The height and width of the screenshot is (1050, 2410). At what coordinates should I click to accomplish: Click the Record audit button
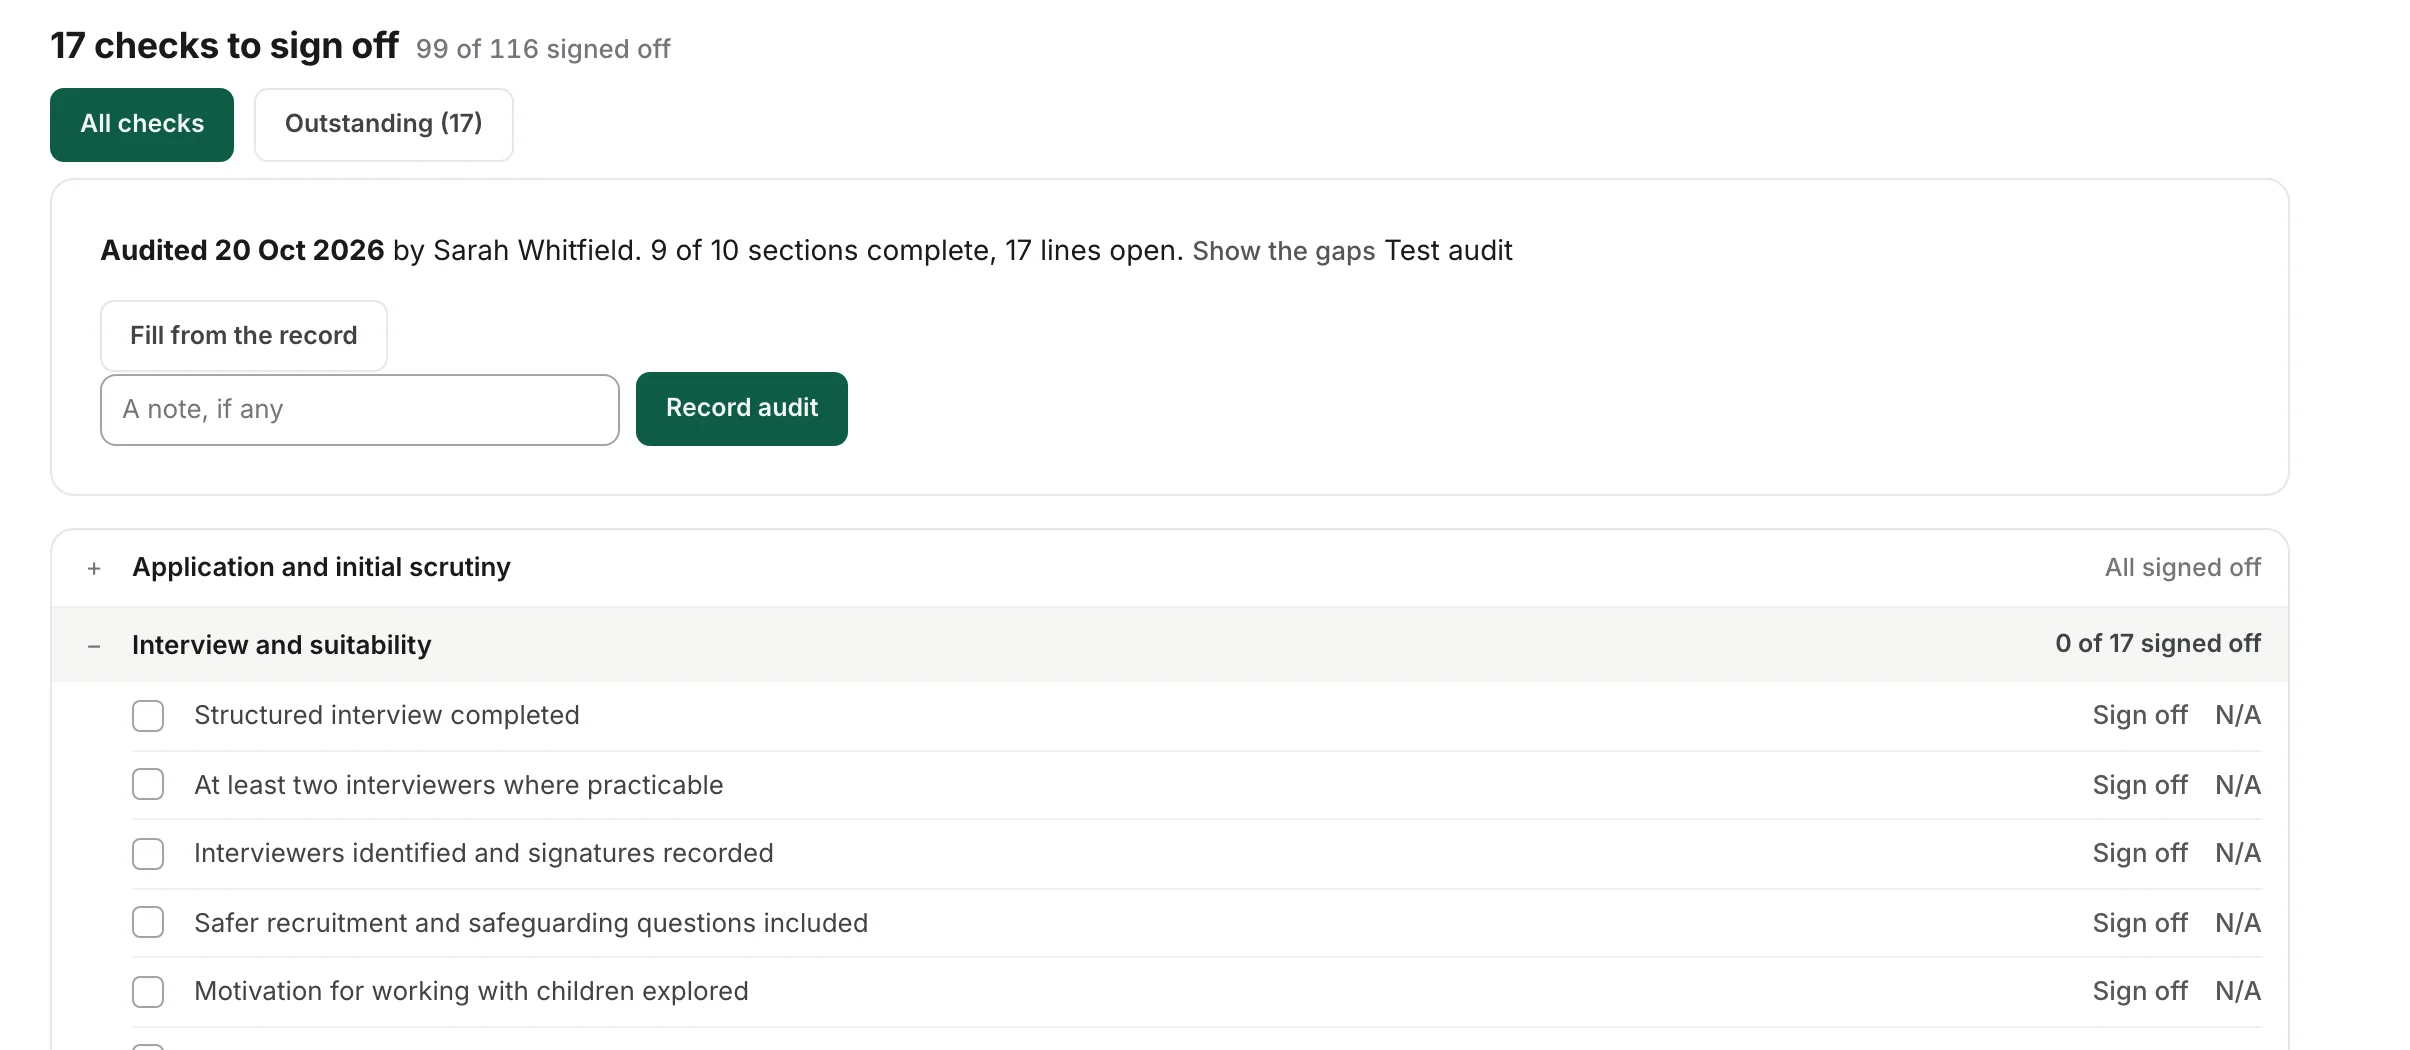pos(742,409)
